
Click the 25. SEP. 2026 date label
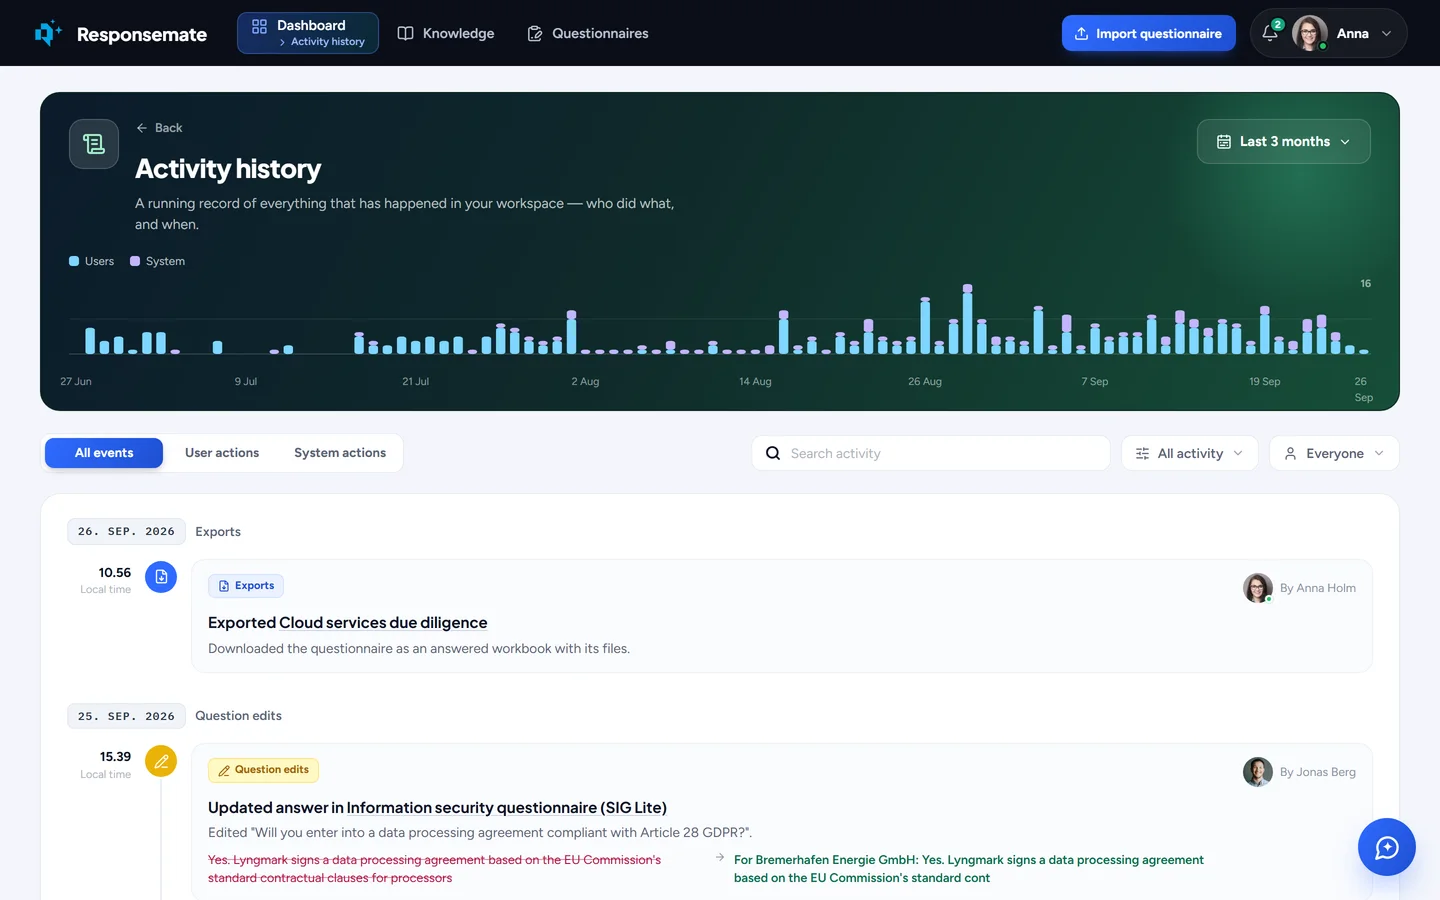pos(126,716)
